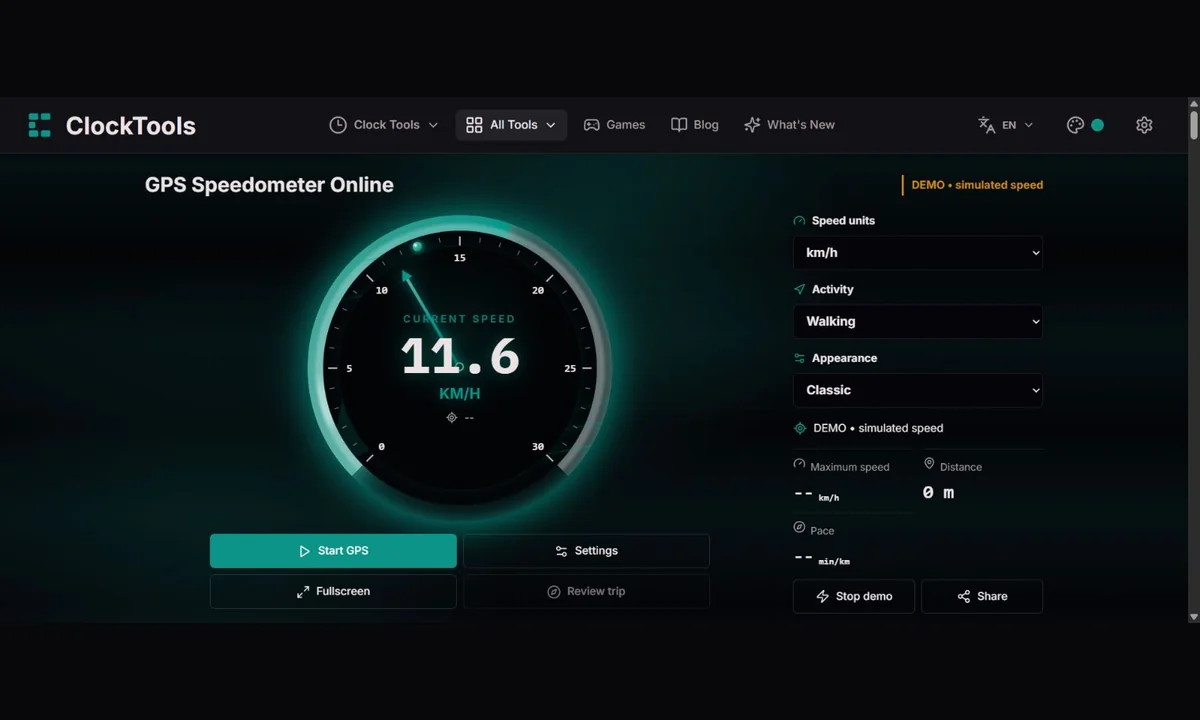Click the ClockTools grid logo icon
1200x720 pixels.
coord(40,125)
